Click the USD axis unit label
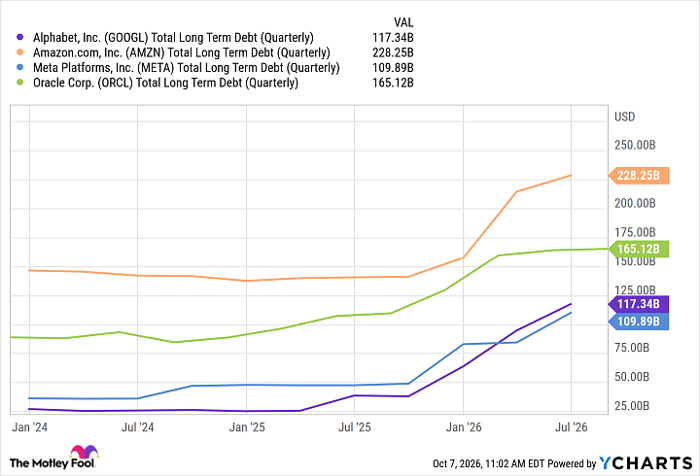The height and width of the screenshot is (476, 700). pyautogui.click(x=625, y=117)
